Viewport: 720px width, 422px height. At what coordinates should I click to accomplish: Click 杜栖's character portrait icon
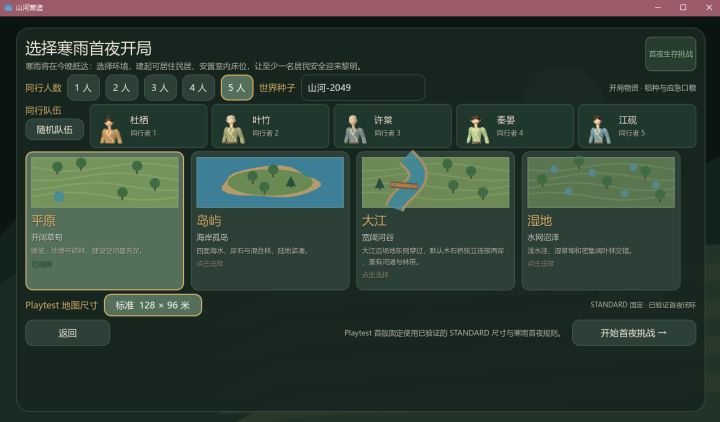(x=111, y=130)
